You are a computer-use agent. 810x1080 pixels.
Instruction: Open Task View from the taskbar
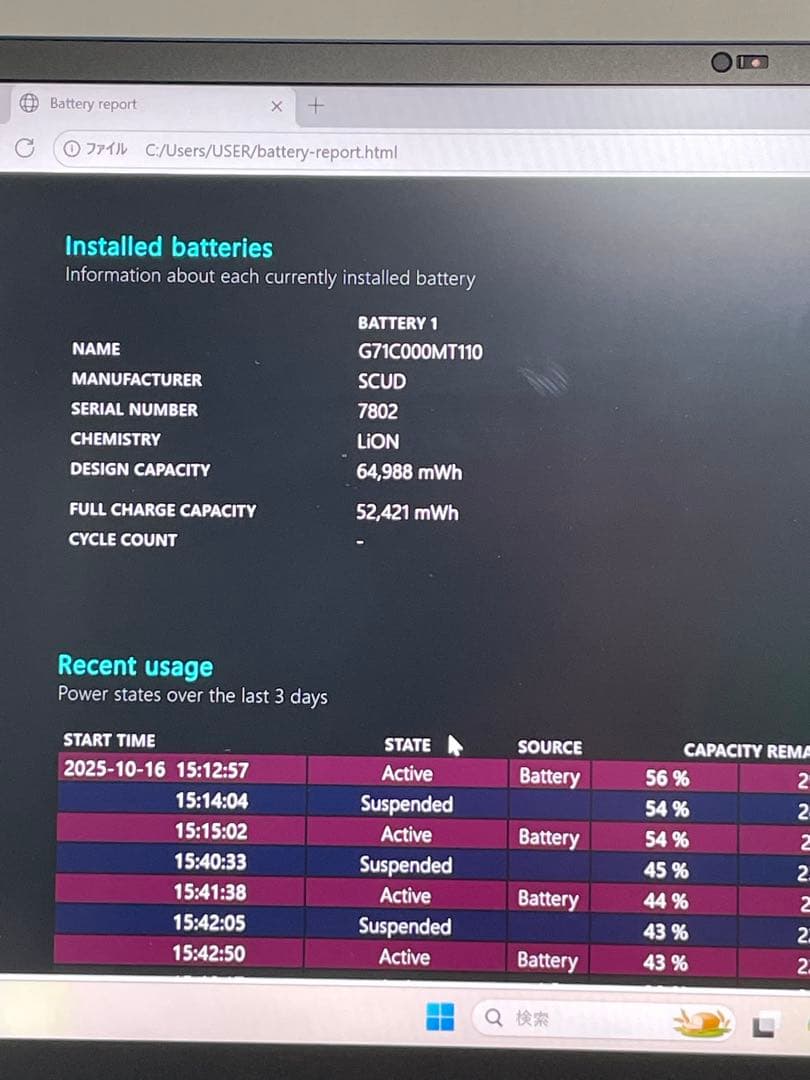766,1022
